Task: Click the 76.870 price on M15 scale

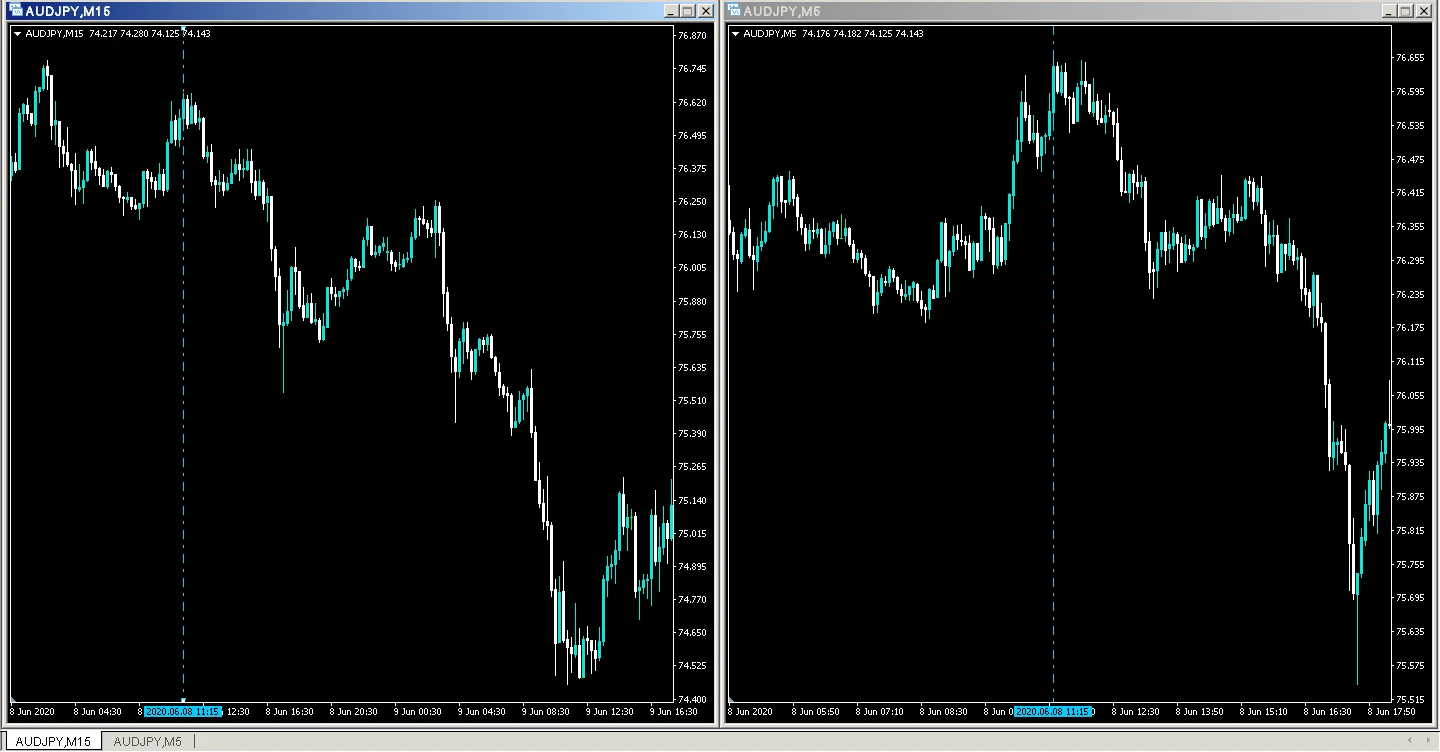Action: [692, 36]
